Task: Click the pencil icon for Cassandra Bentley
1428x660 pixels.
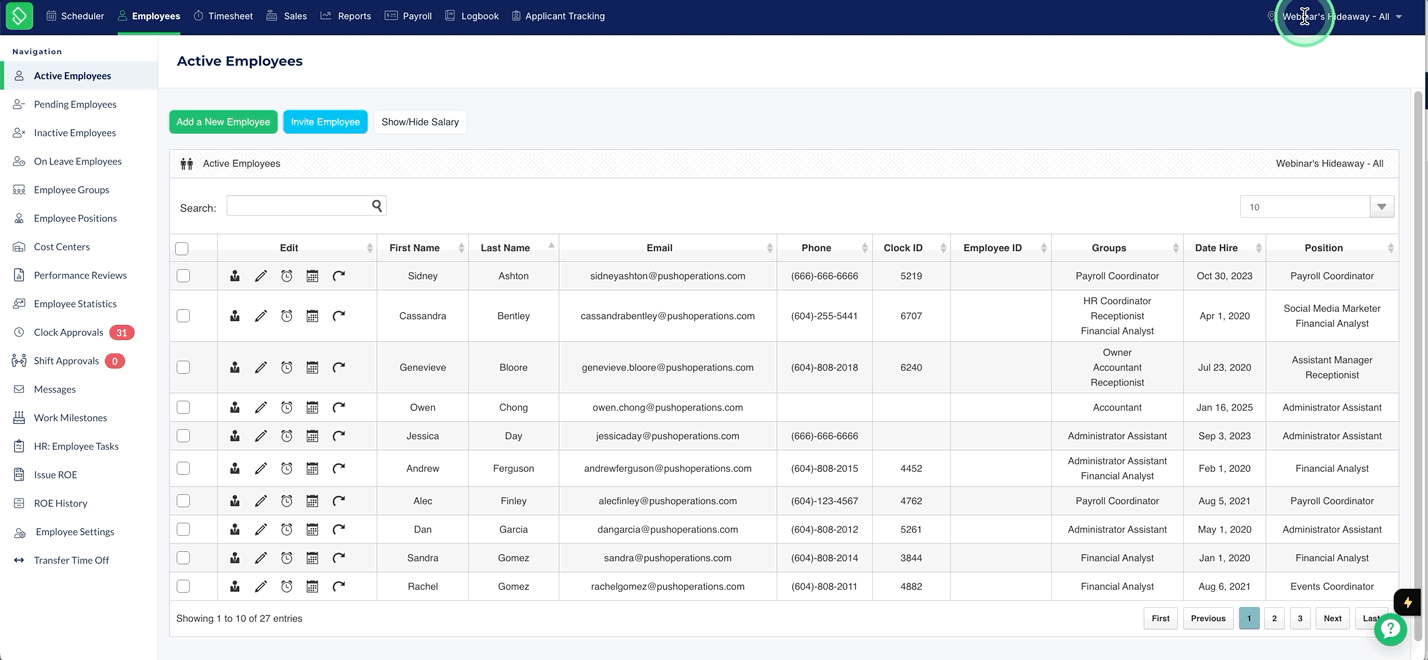Action: click(x=261, y=316)
